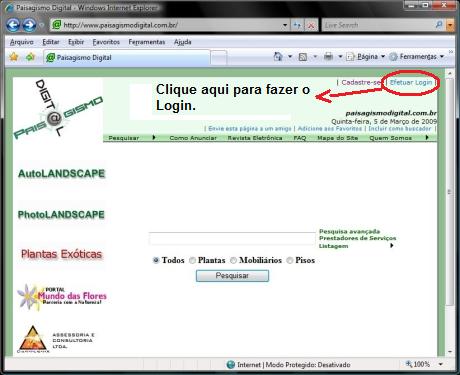Click the site search text field
Viewport: 460px width, 375px height.
pos(232,239)
